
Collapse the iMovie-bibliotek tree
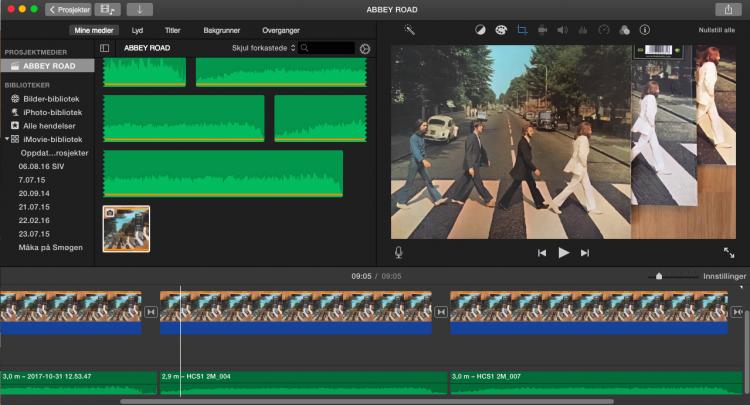pos(5,140)
